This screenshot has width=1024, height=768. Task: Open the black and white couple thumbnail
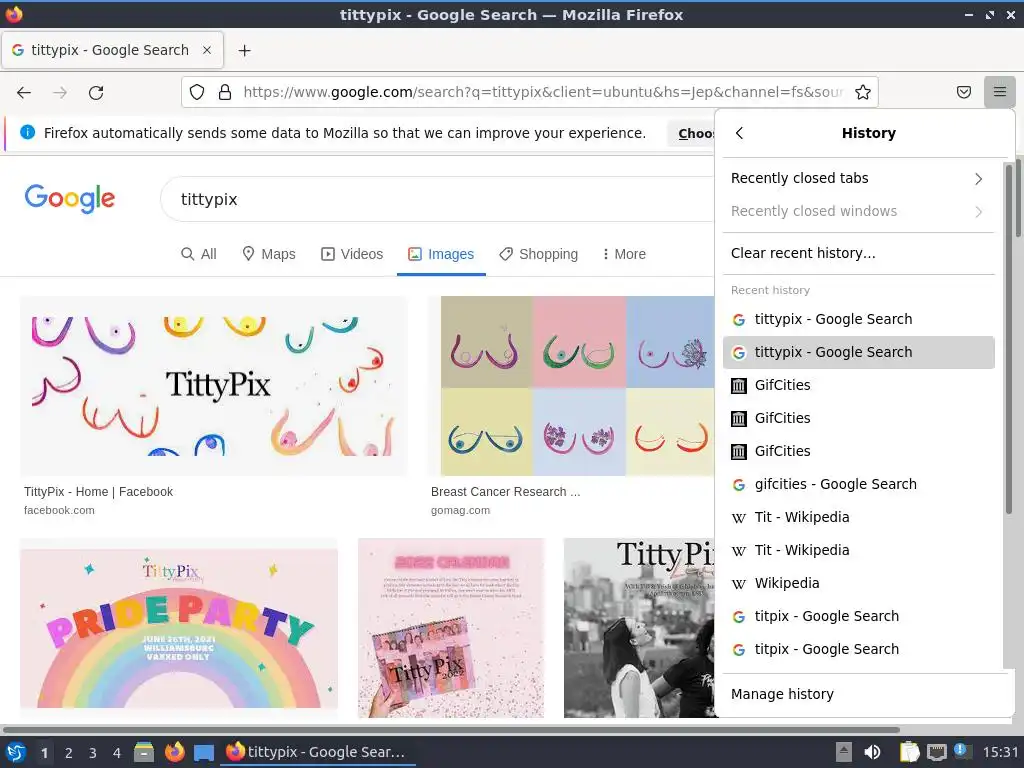tap(639, 628)
